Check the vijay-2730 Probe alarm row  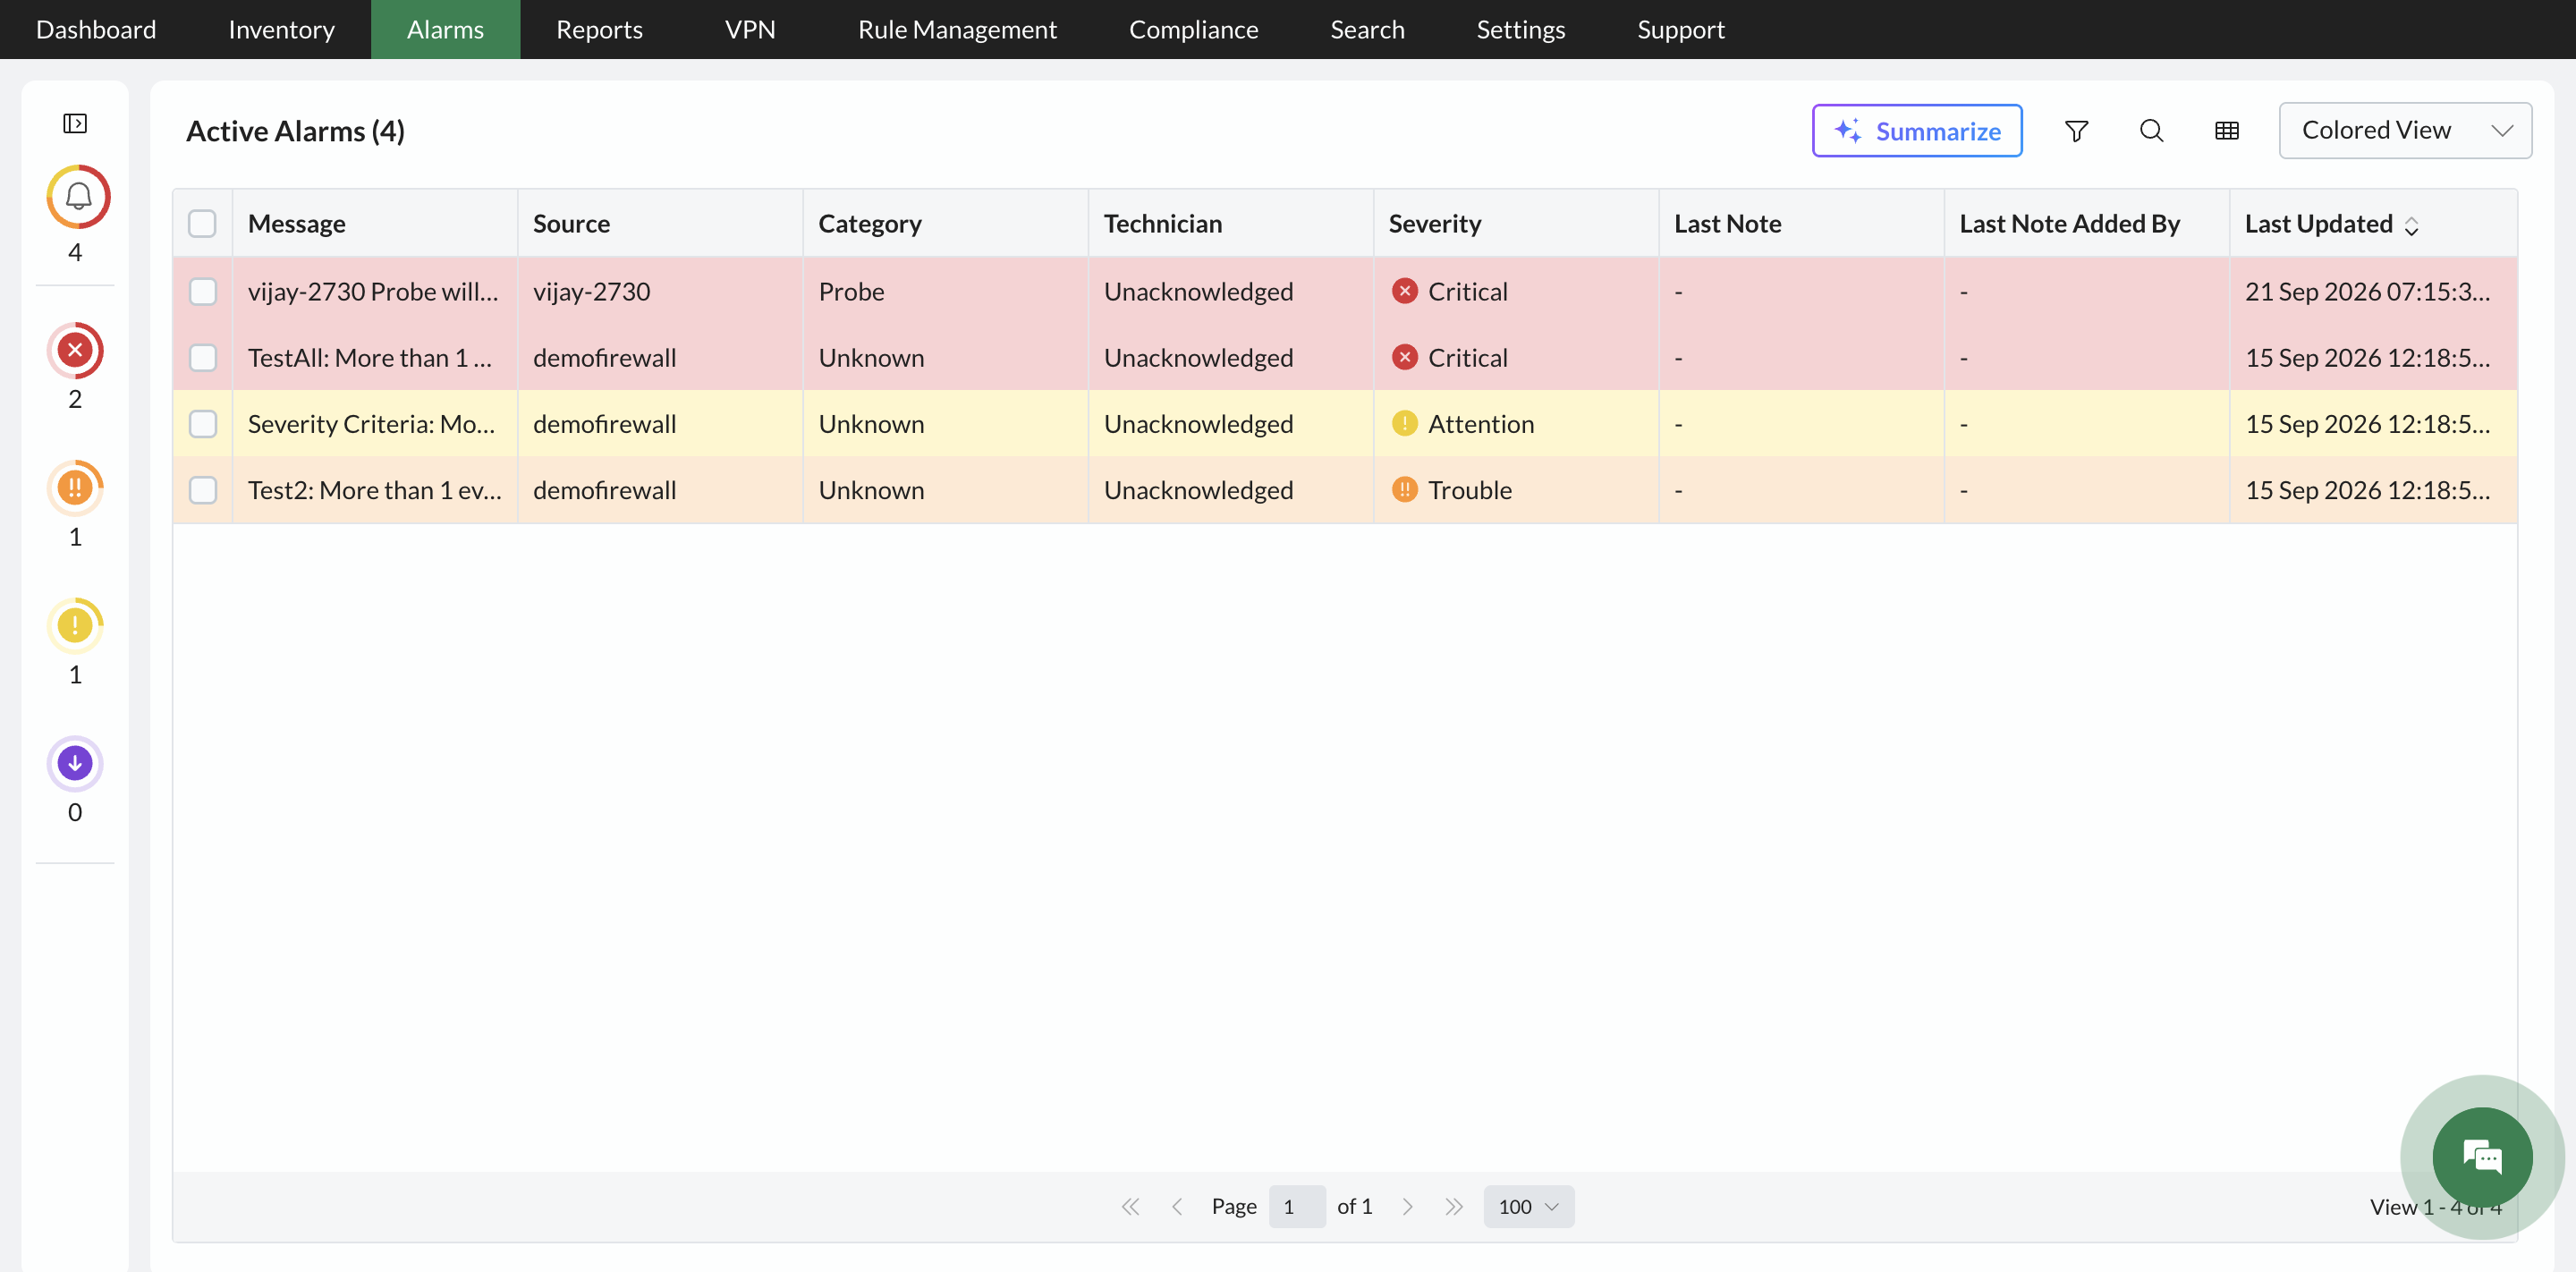point(202,291)
